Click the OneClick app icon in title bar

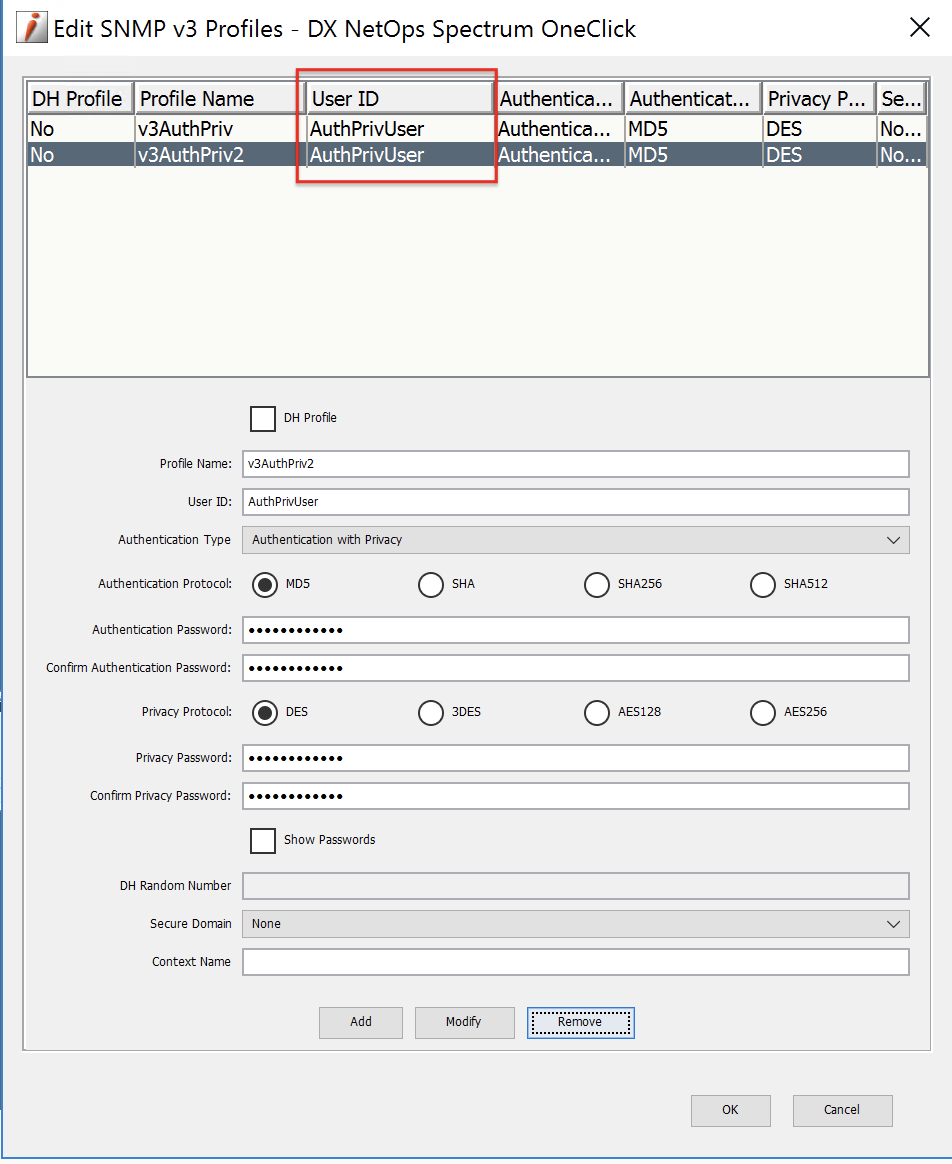33,28
